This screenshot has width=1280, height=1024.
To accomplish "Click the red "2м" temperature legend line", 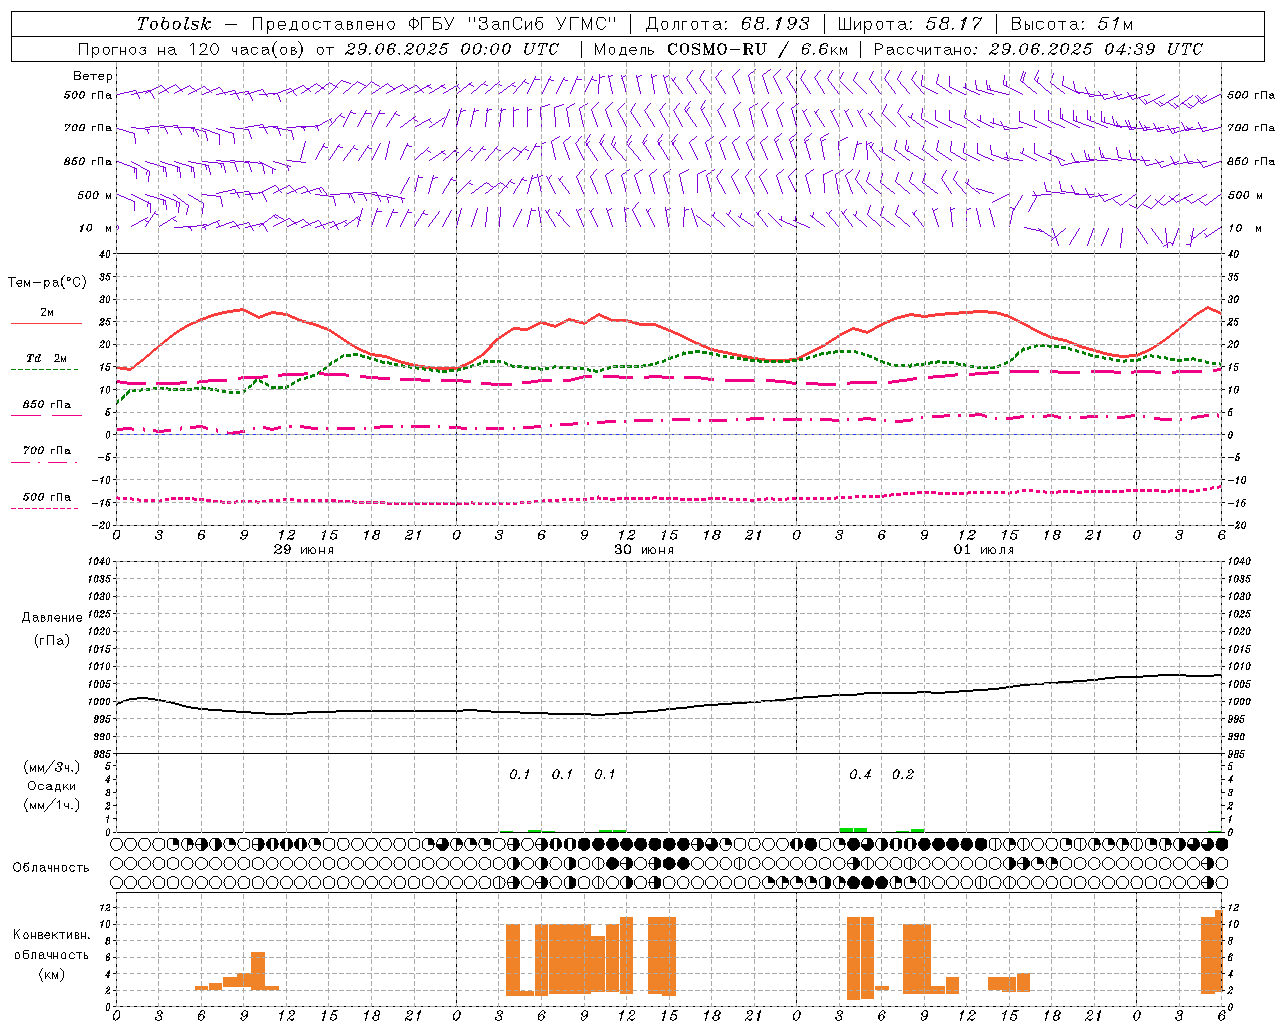I will coord(46,323).
